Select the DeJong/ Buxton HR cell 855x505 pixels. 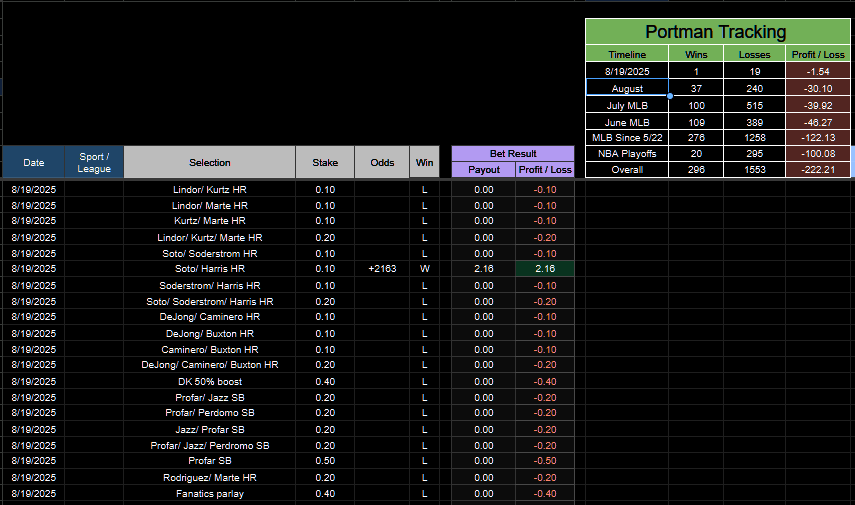[x=209, y=333]
